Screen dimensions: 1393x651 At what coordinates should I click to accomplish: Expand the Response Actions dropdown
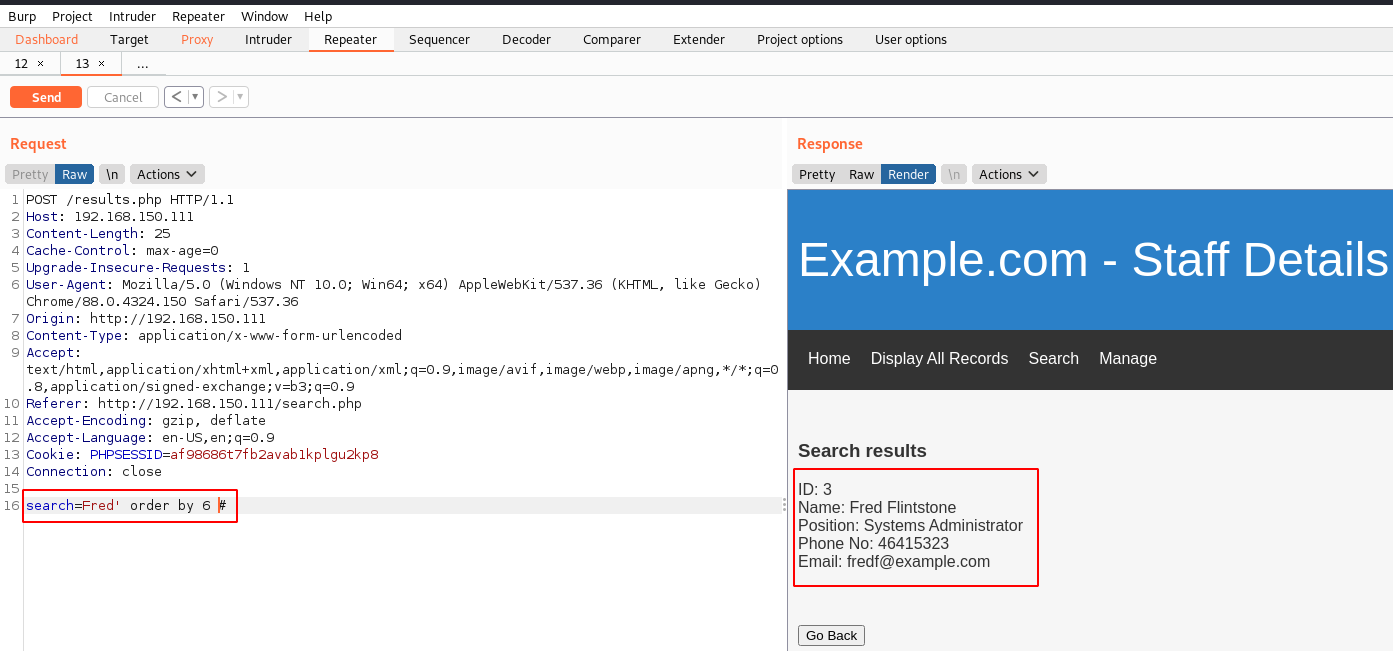click(x=1009, y=174)
